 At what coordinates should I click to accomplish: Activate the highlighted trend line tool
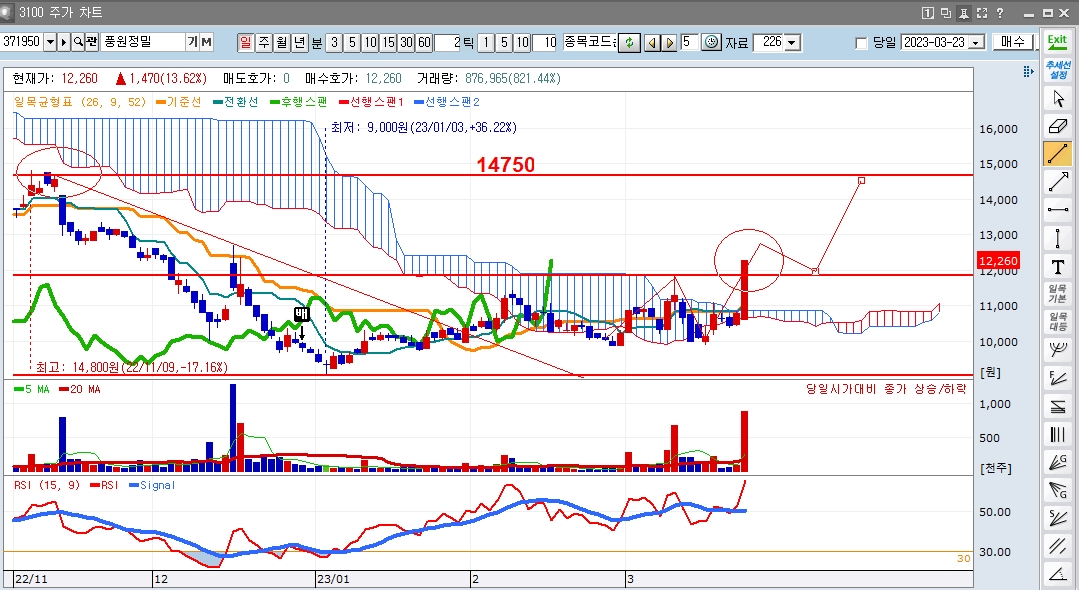tap(1057, 154)
